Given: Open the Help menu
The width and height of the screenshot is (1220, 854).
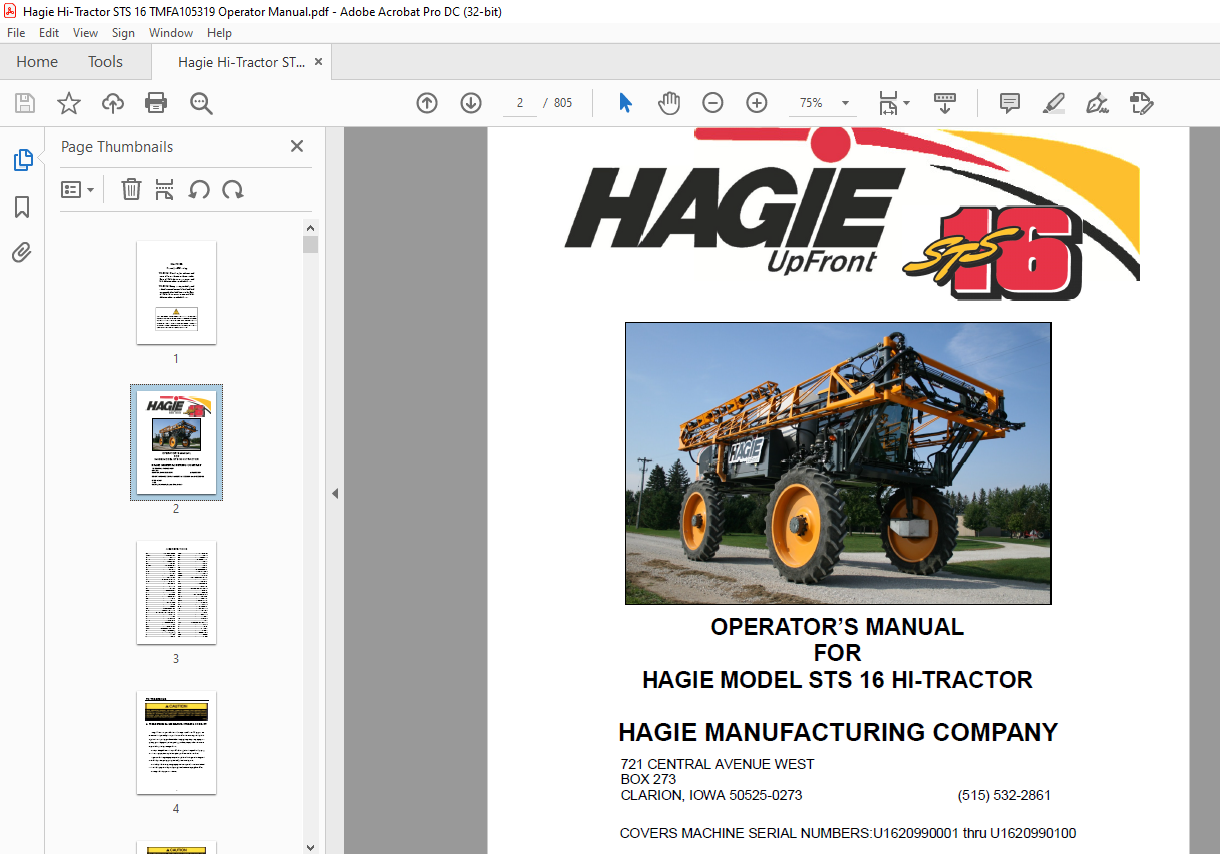Looking at the screenshot, I should pos(219,33).
